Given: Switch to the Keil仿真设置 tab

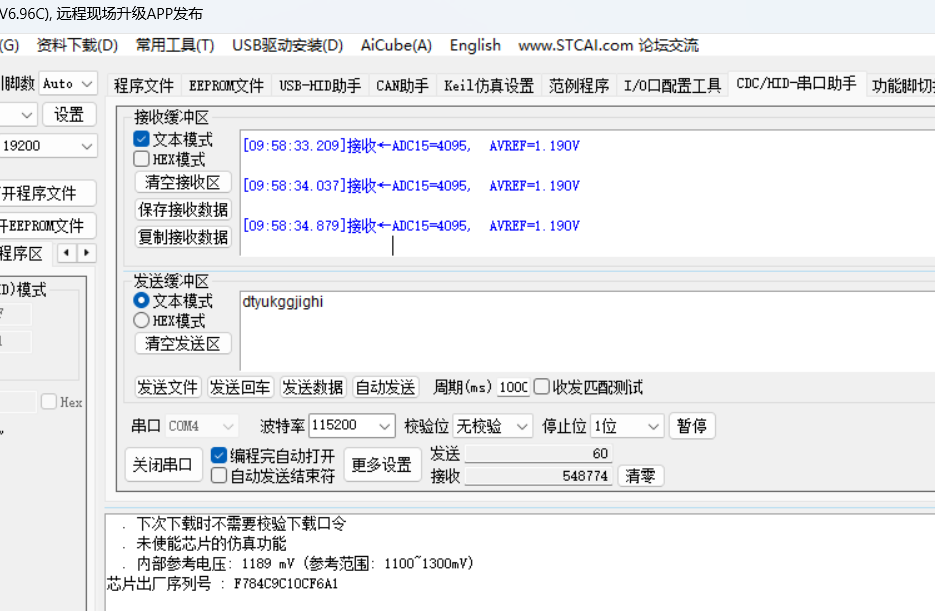Looking at the screenshot, I should tap(489, 86).
